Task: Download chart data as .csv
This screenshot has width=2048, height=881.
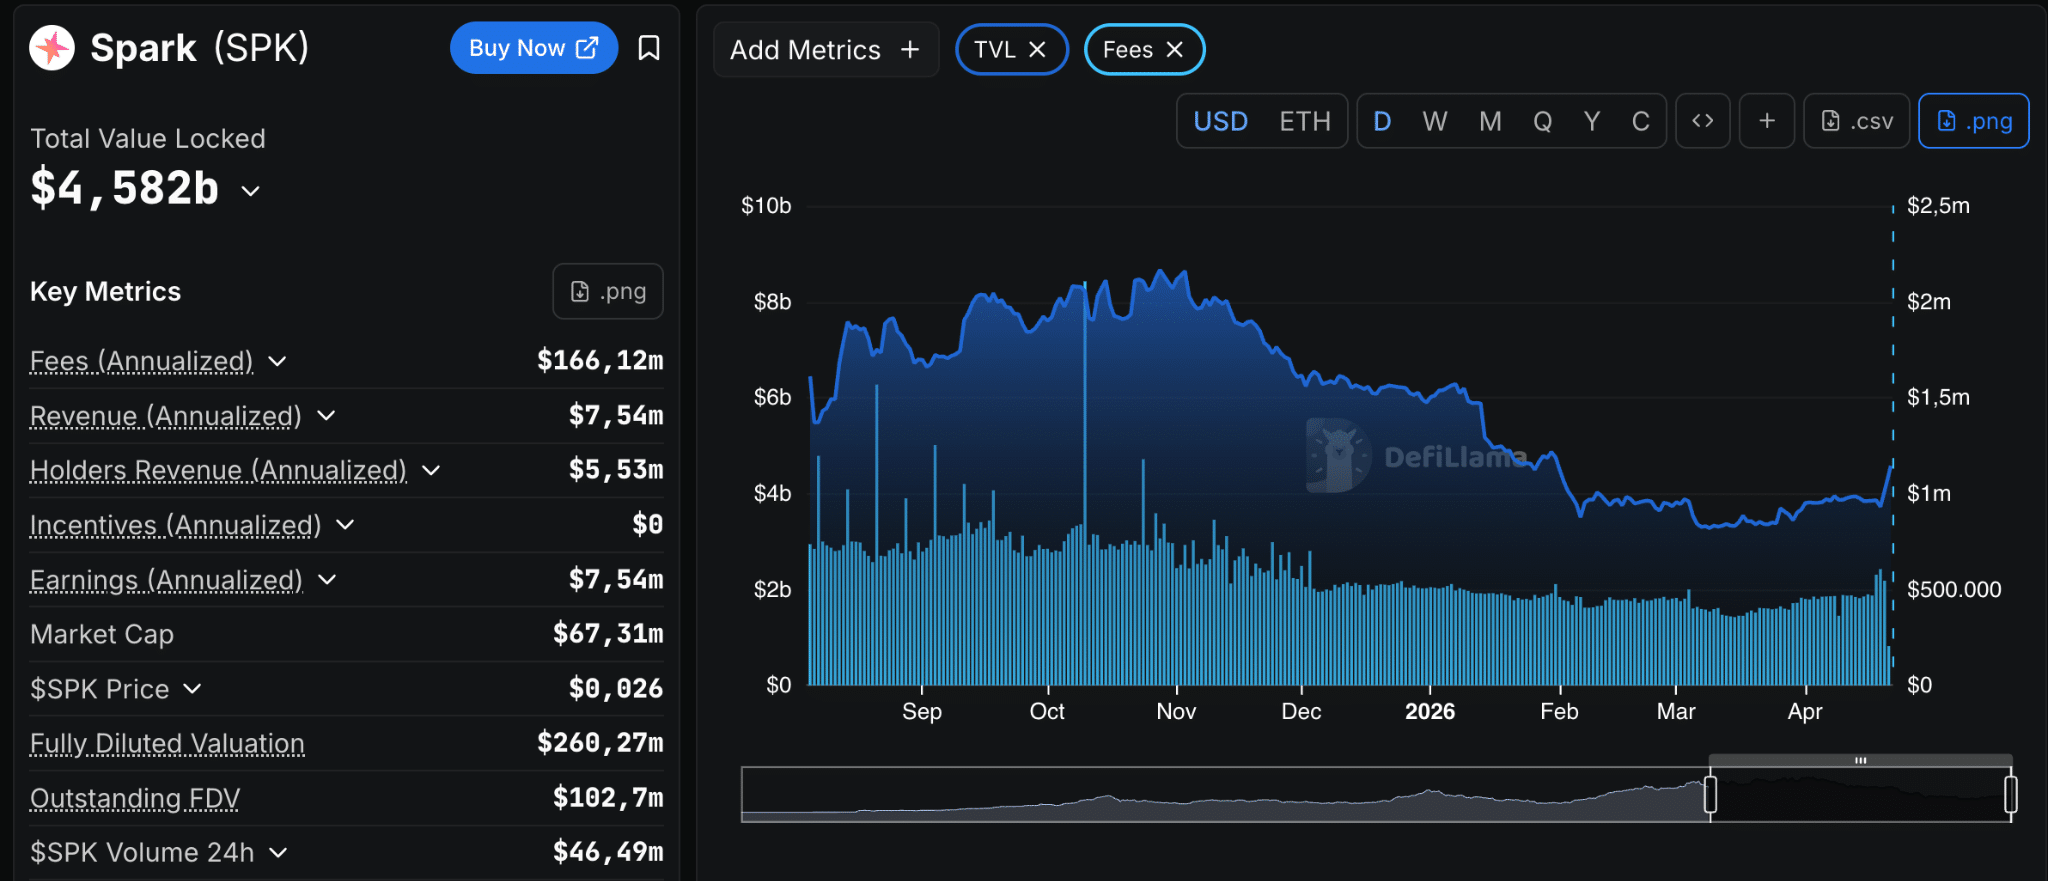Action: 1857,121
